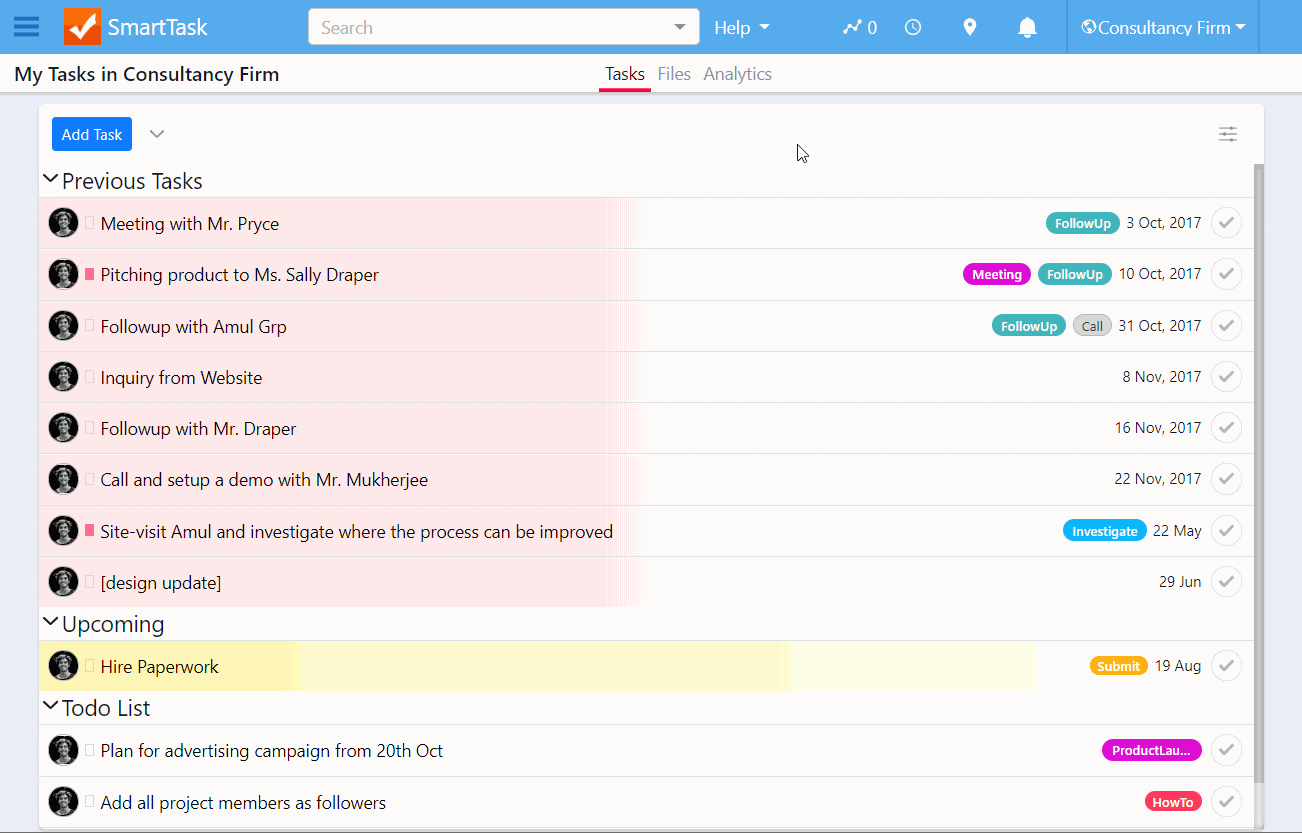
Task: Mark Hire Paperwork task as complete
Action: 1226,665
